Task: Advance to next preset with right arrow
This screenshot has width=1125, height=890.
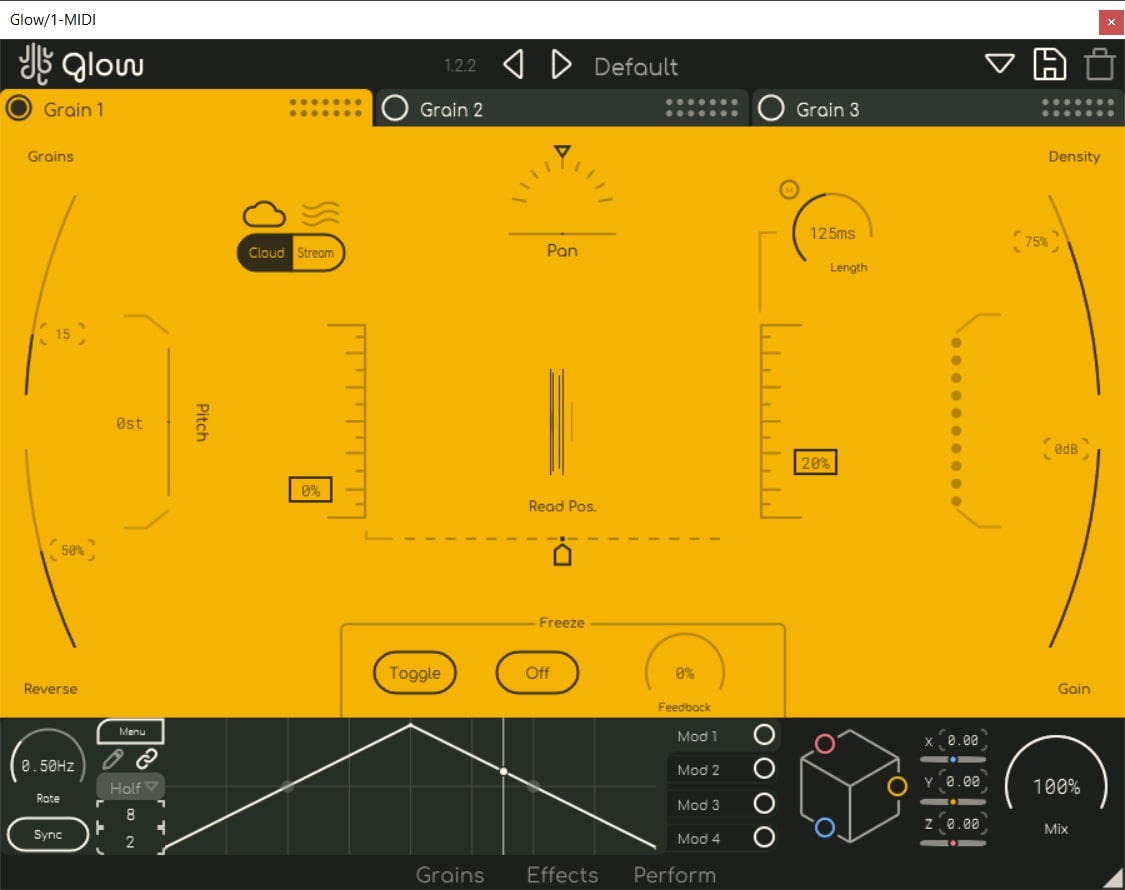Action: (x=561, y=66)
